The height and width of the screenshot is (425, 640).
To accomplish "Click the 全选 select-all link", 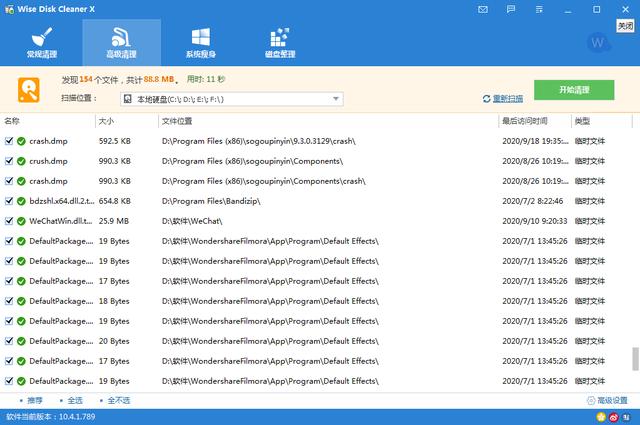I will (75, 401).
